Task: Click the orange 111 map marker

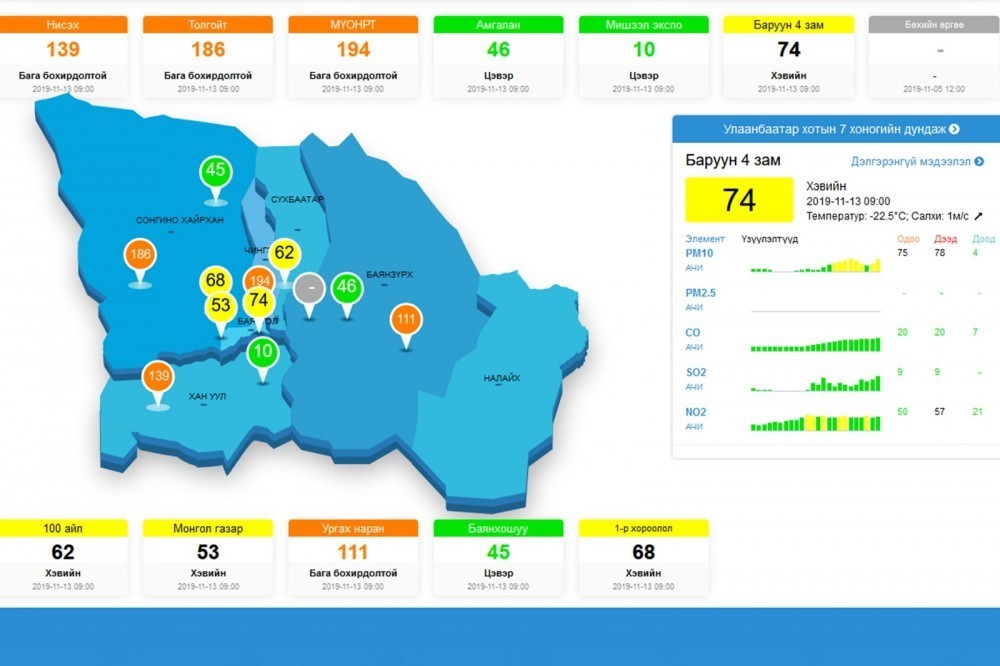Action: point(405,320)
